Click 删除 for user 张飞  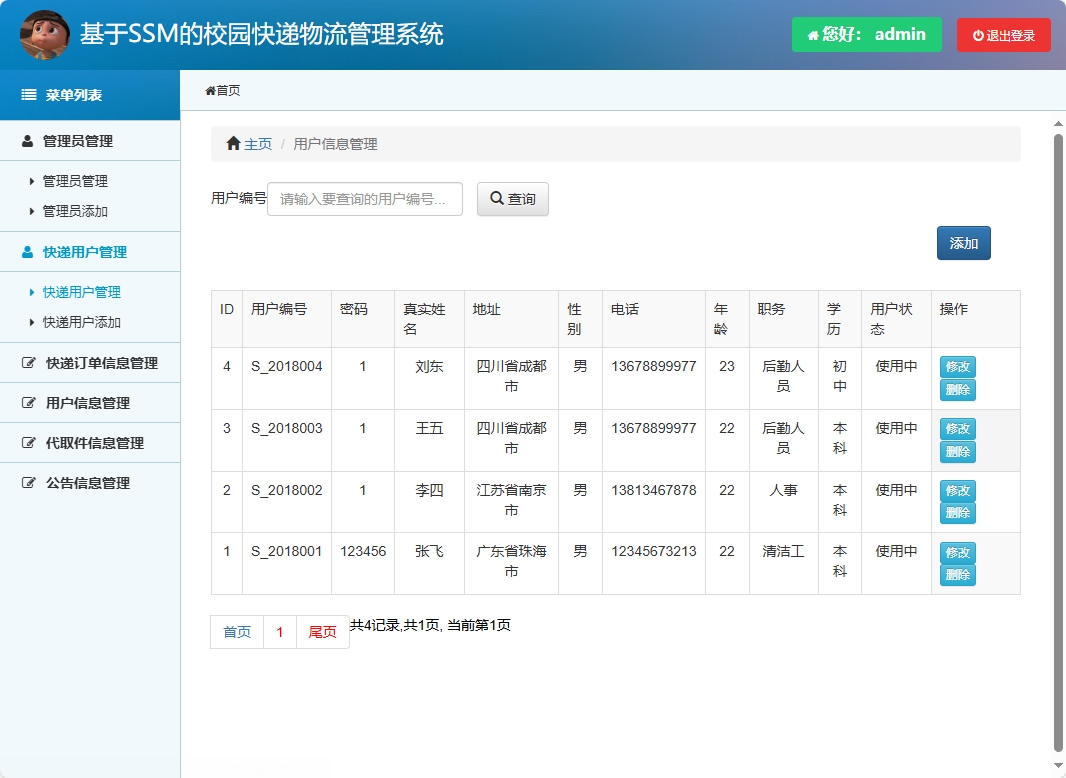[957, 575]
